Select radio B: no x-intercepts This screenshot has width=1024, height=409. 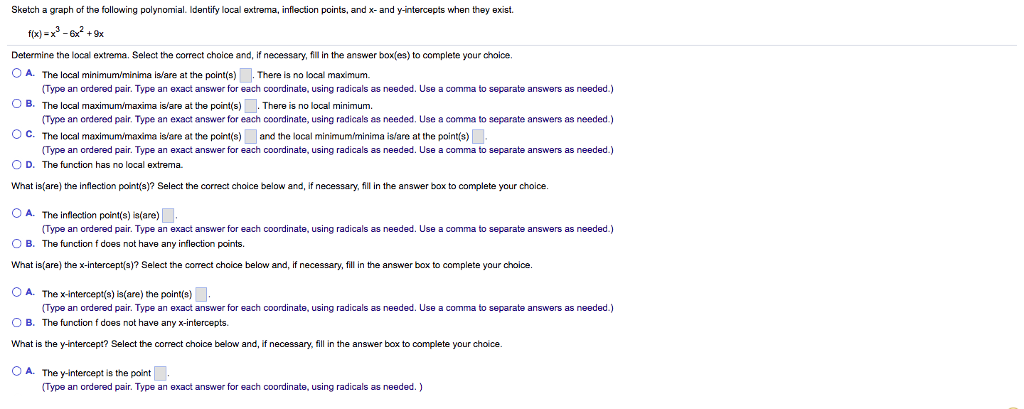[18, 322]
